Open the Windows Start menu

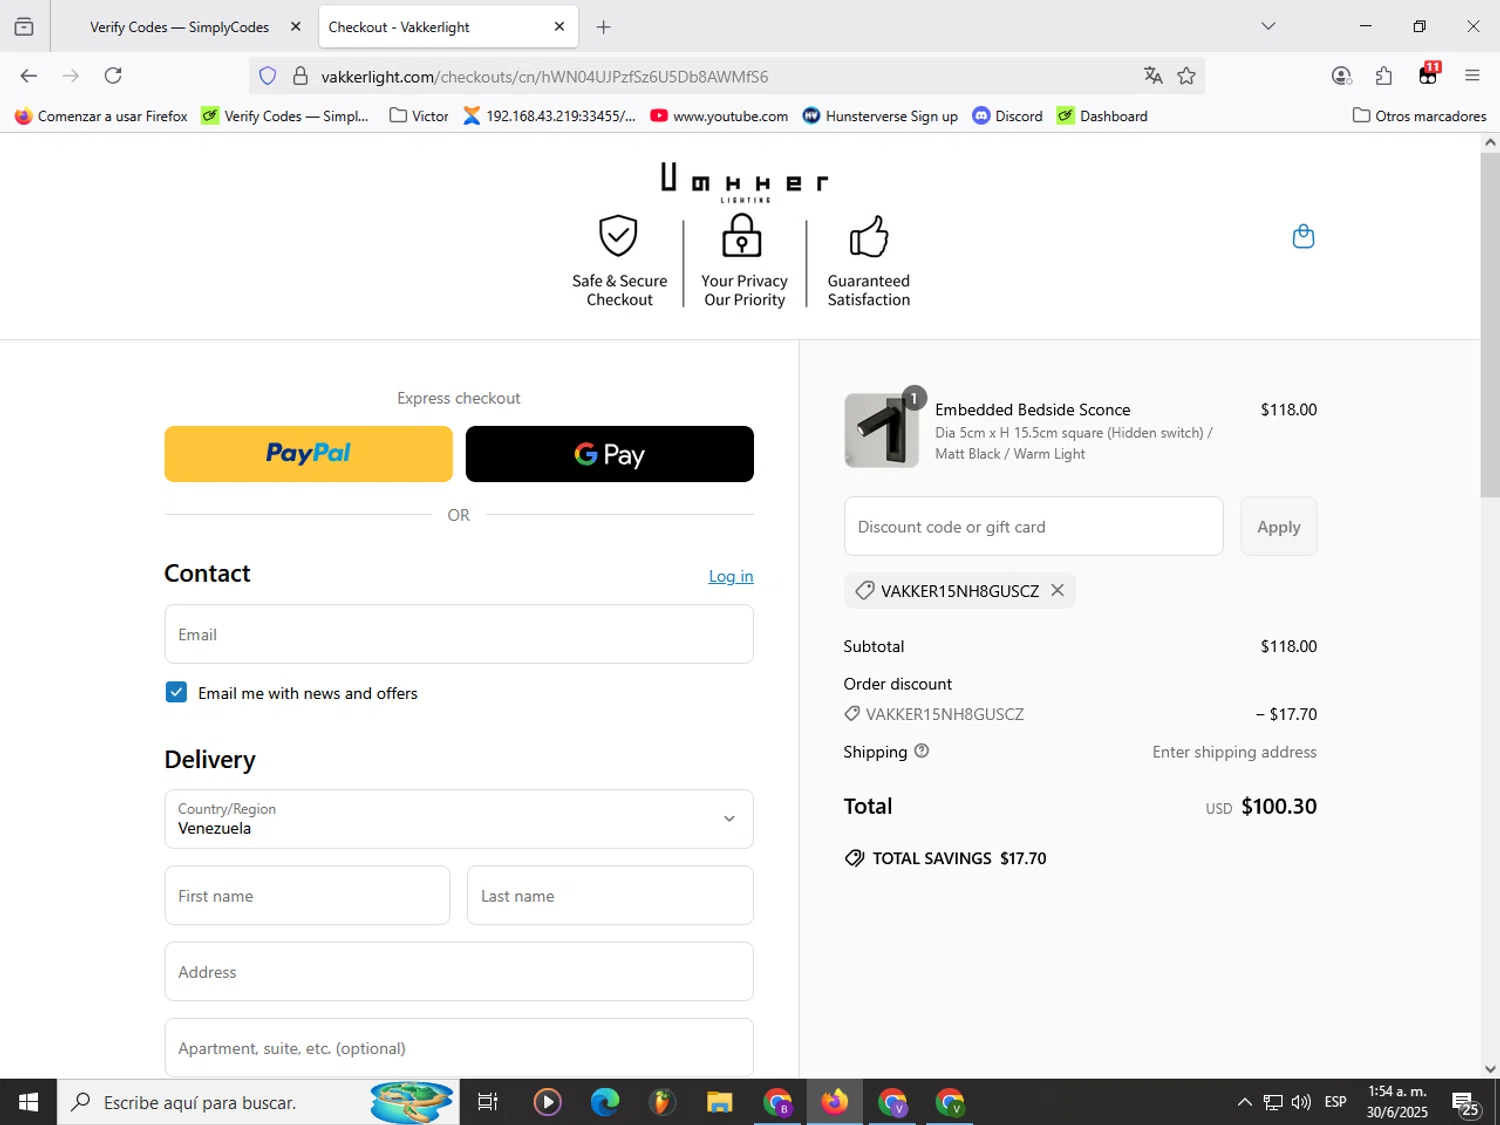pos(28,1102)
